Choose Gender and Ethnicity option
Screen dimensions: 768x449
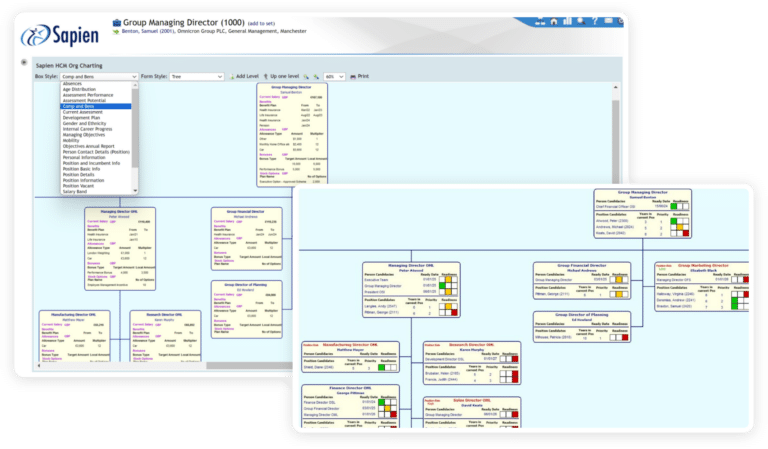(x=96, y=123)
